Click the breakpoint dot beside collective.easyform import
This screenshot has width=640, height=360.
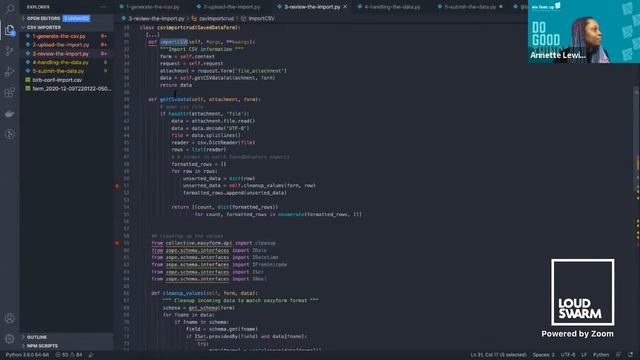[117, 243]
